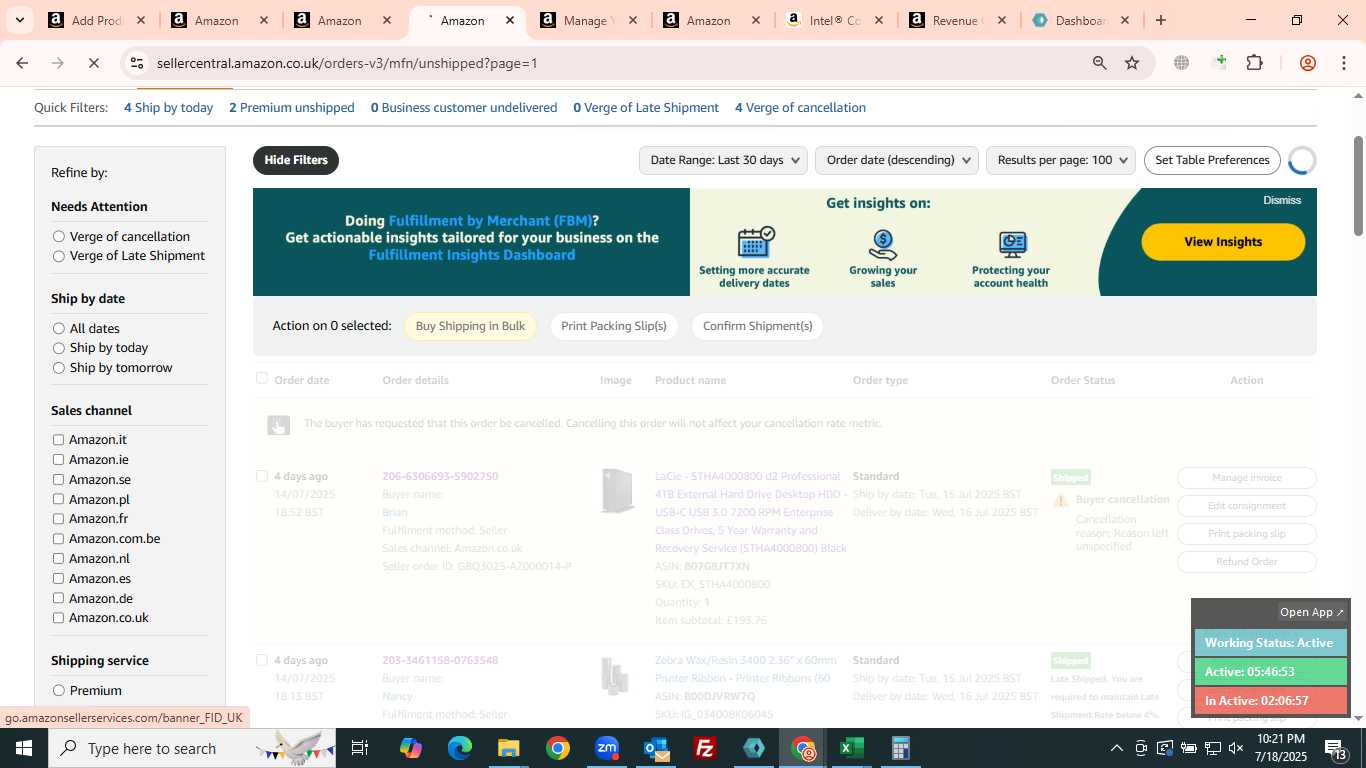
Task: Click the volume muted speaker icon
Action: (1236, 748)
